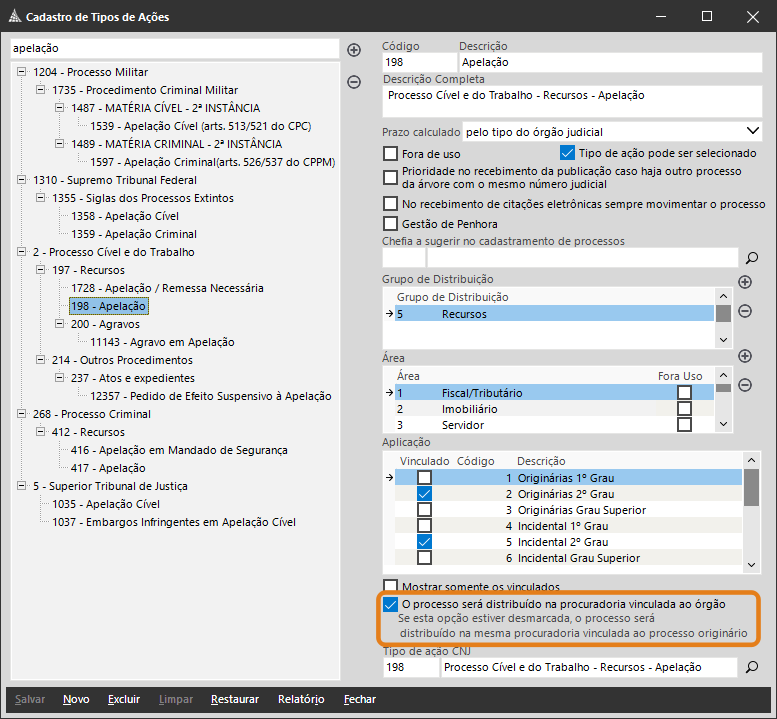This screenshot has width=777, height=719.
Task: Remove the selected Área entry
Action: [x=745, y=385]
